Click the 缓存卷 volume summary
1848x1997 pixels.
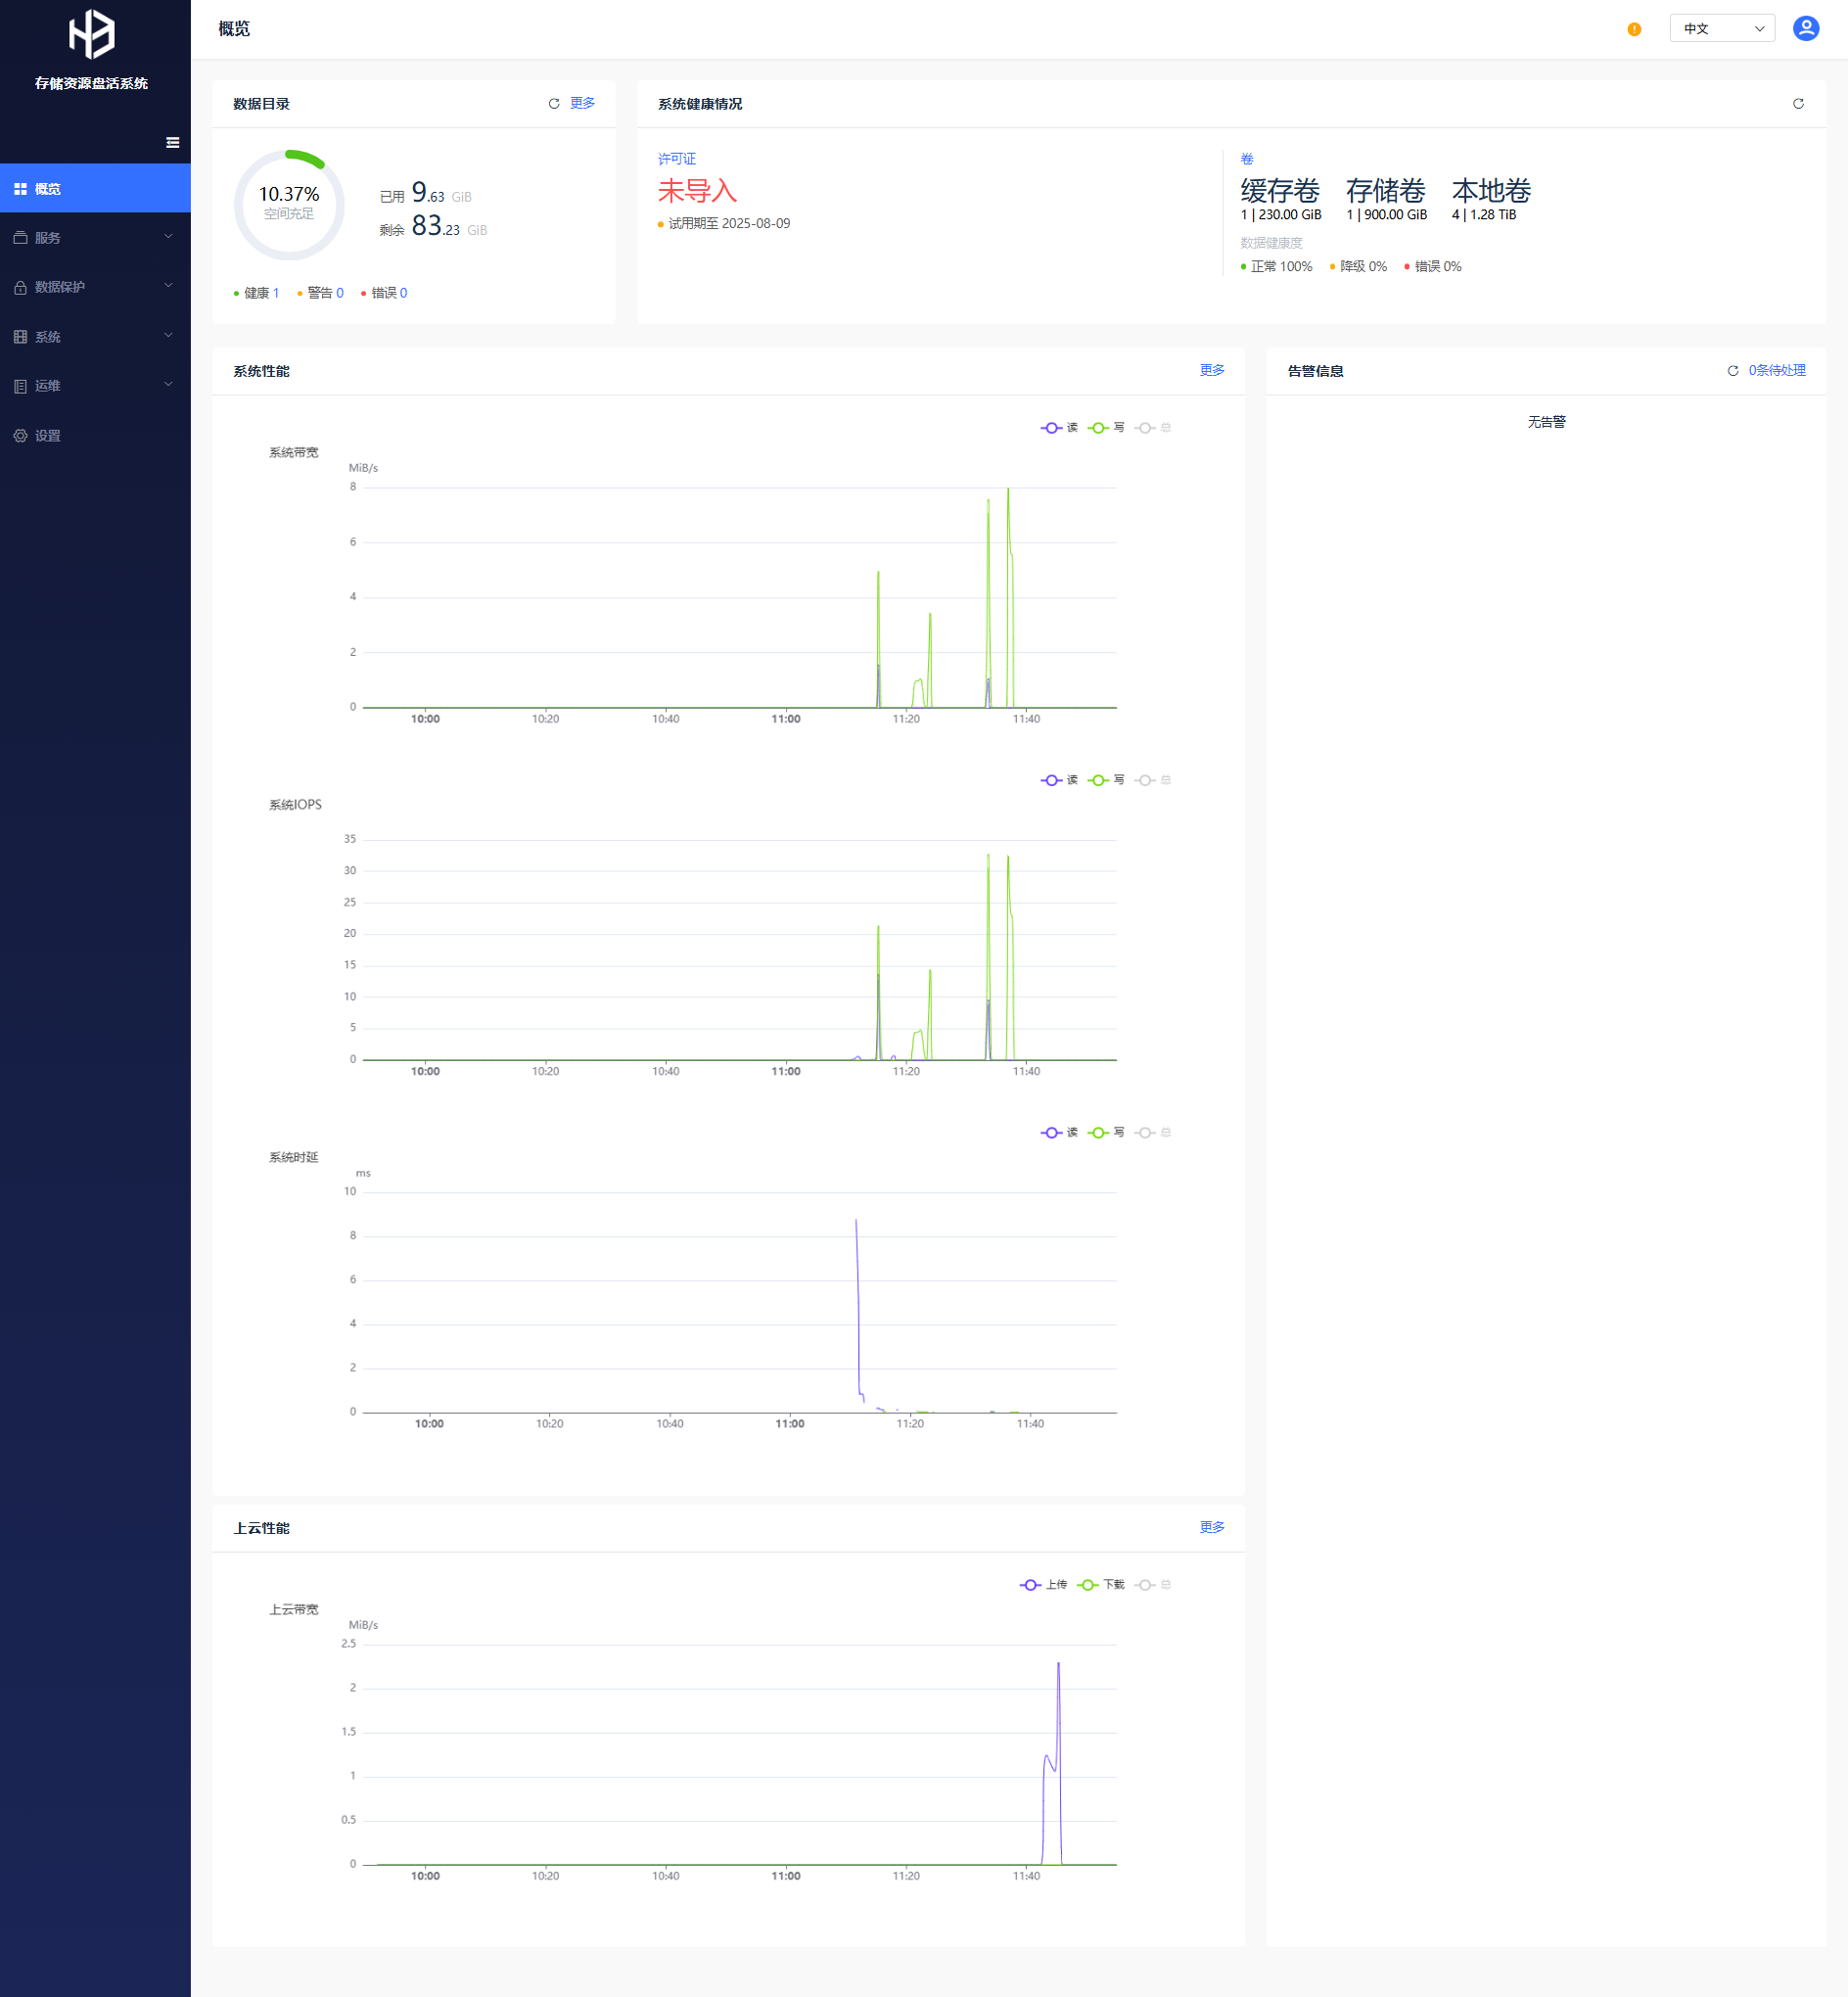click(x=1280, y=199)
